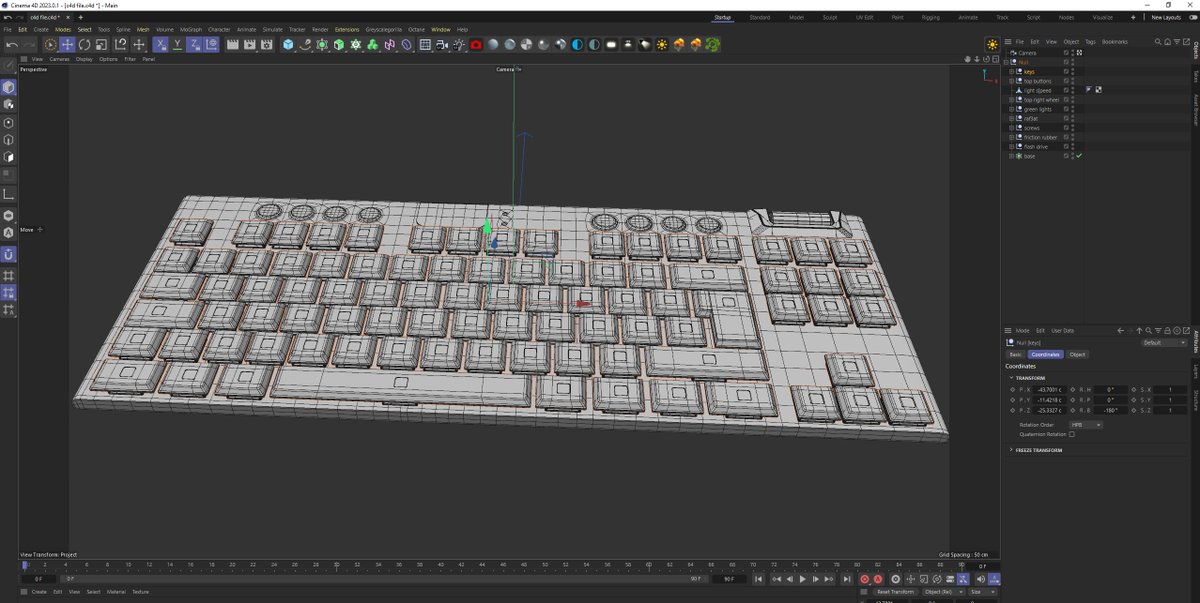1200x603 pixels.
Task: Click the P.X position input field
Action: pos(1048,389)
